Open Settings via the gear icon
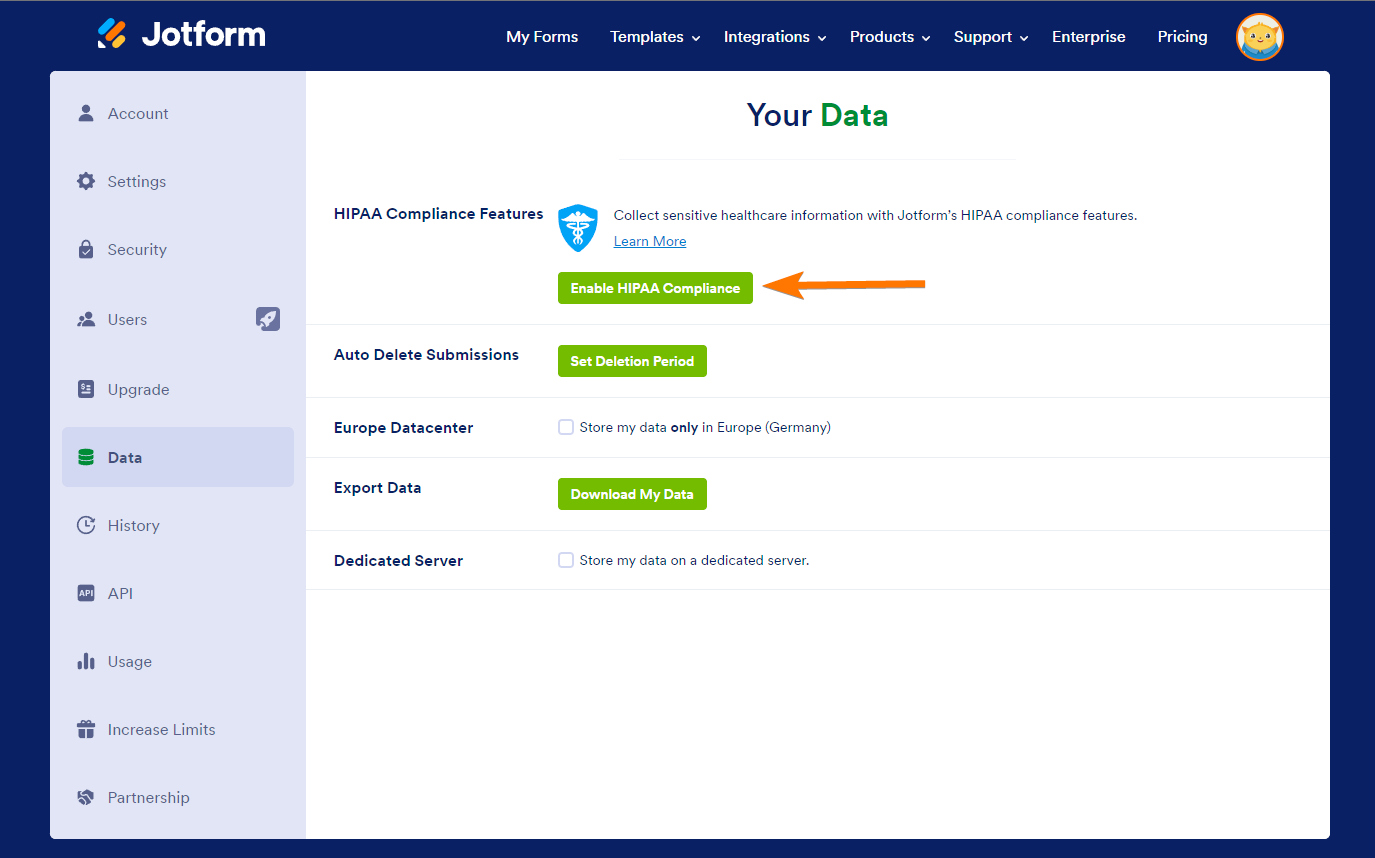 tap(87, 181)
